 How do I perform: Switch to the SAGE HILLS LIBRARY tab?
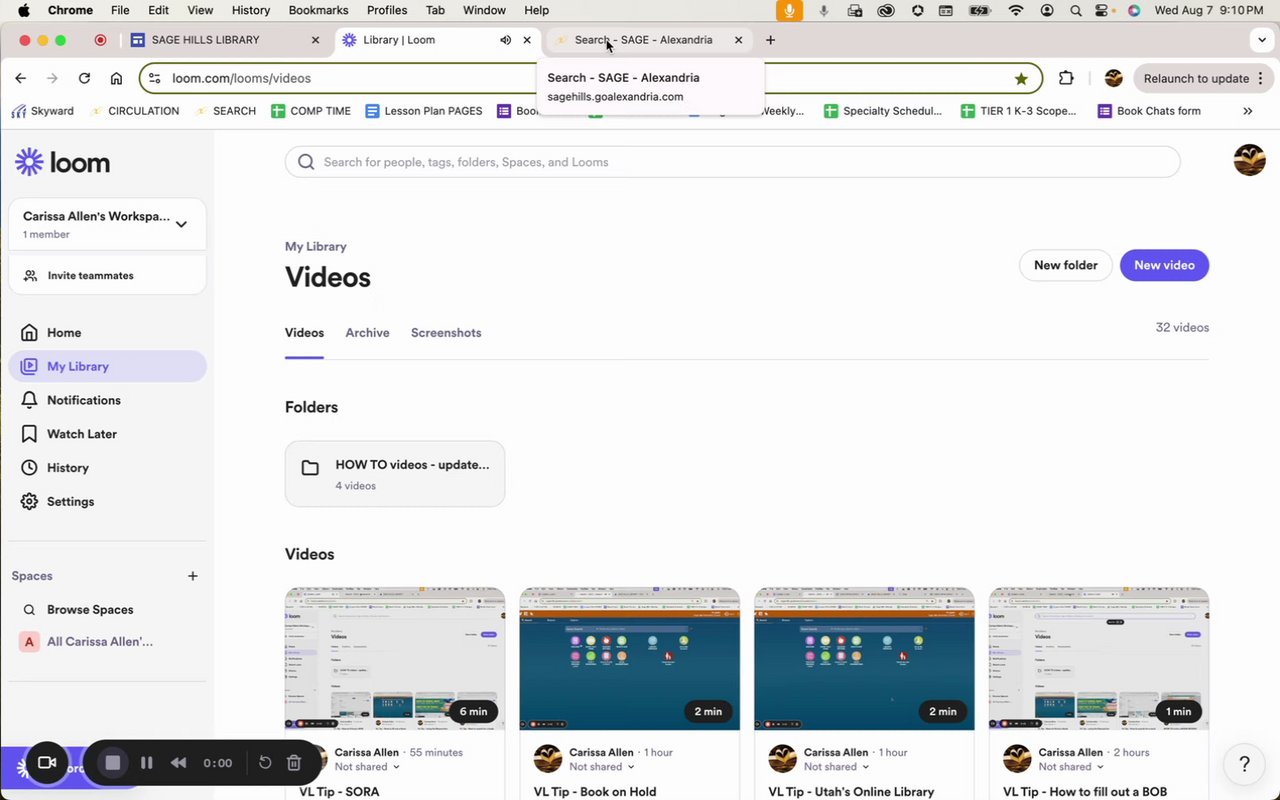[x=226, y=40]
